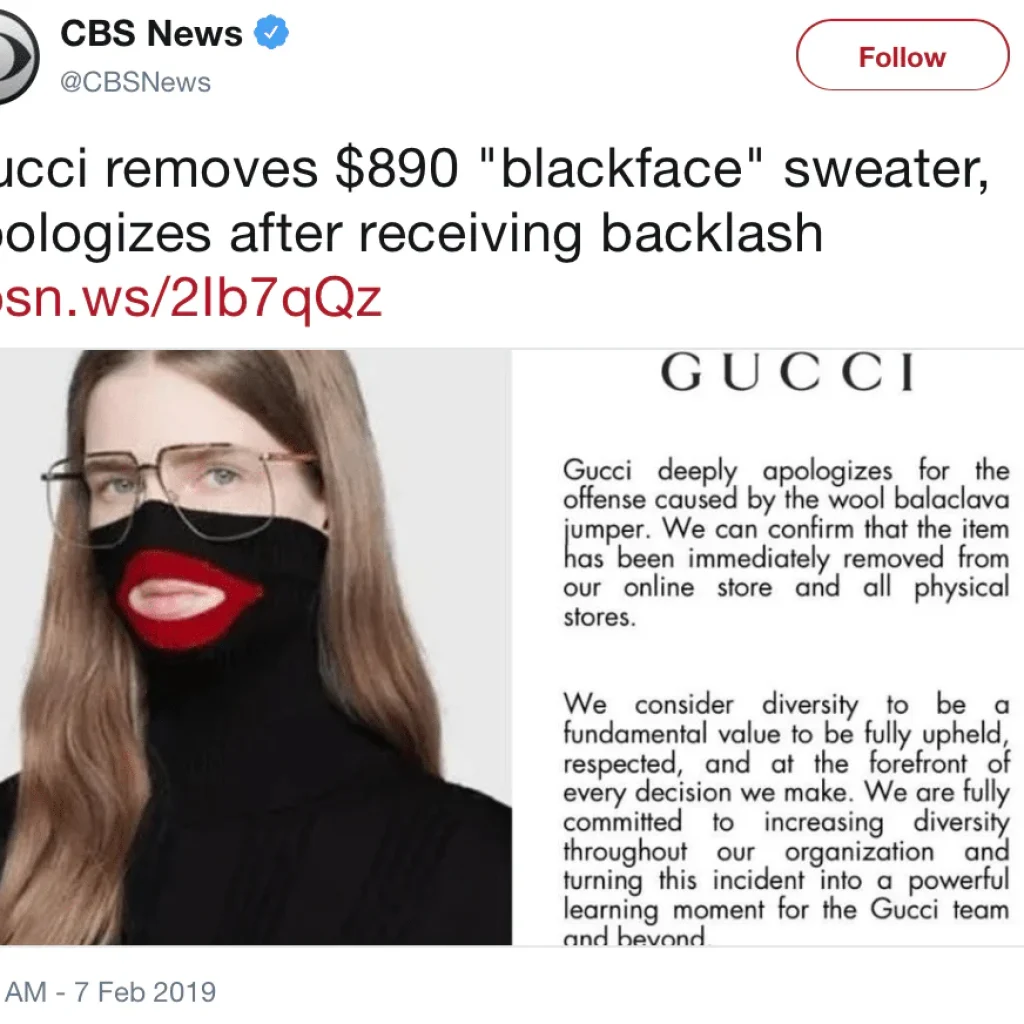Click the red lips cutout on sweater

tap(190, 598)
